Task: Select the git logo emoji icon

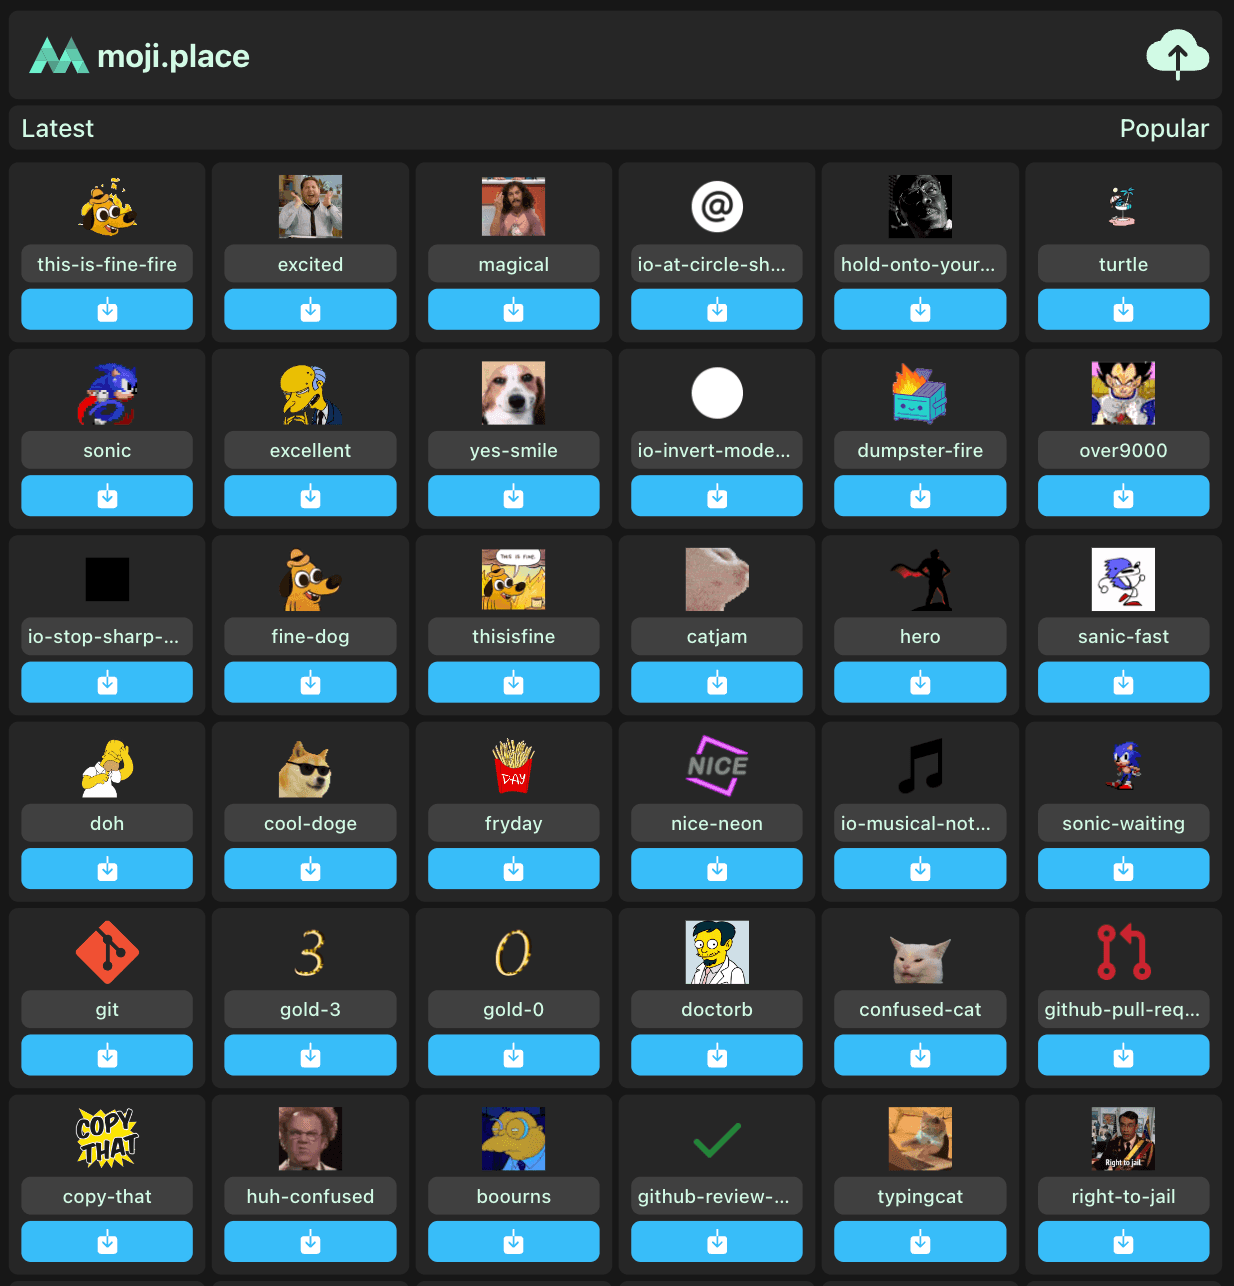Action: pos(107,952)
